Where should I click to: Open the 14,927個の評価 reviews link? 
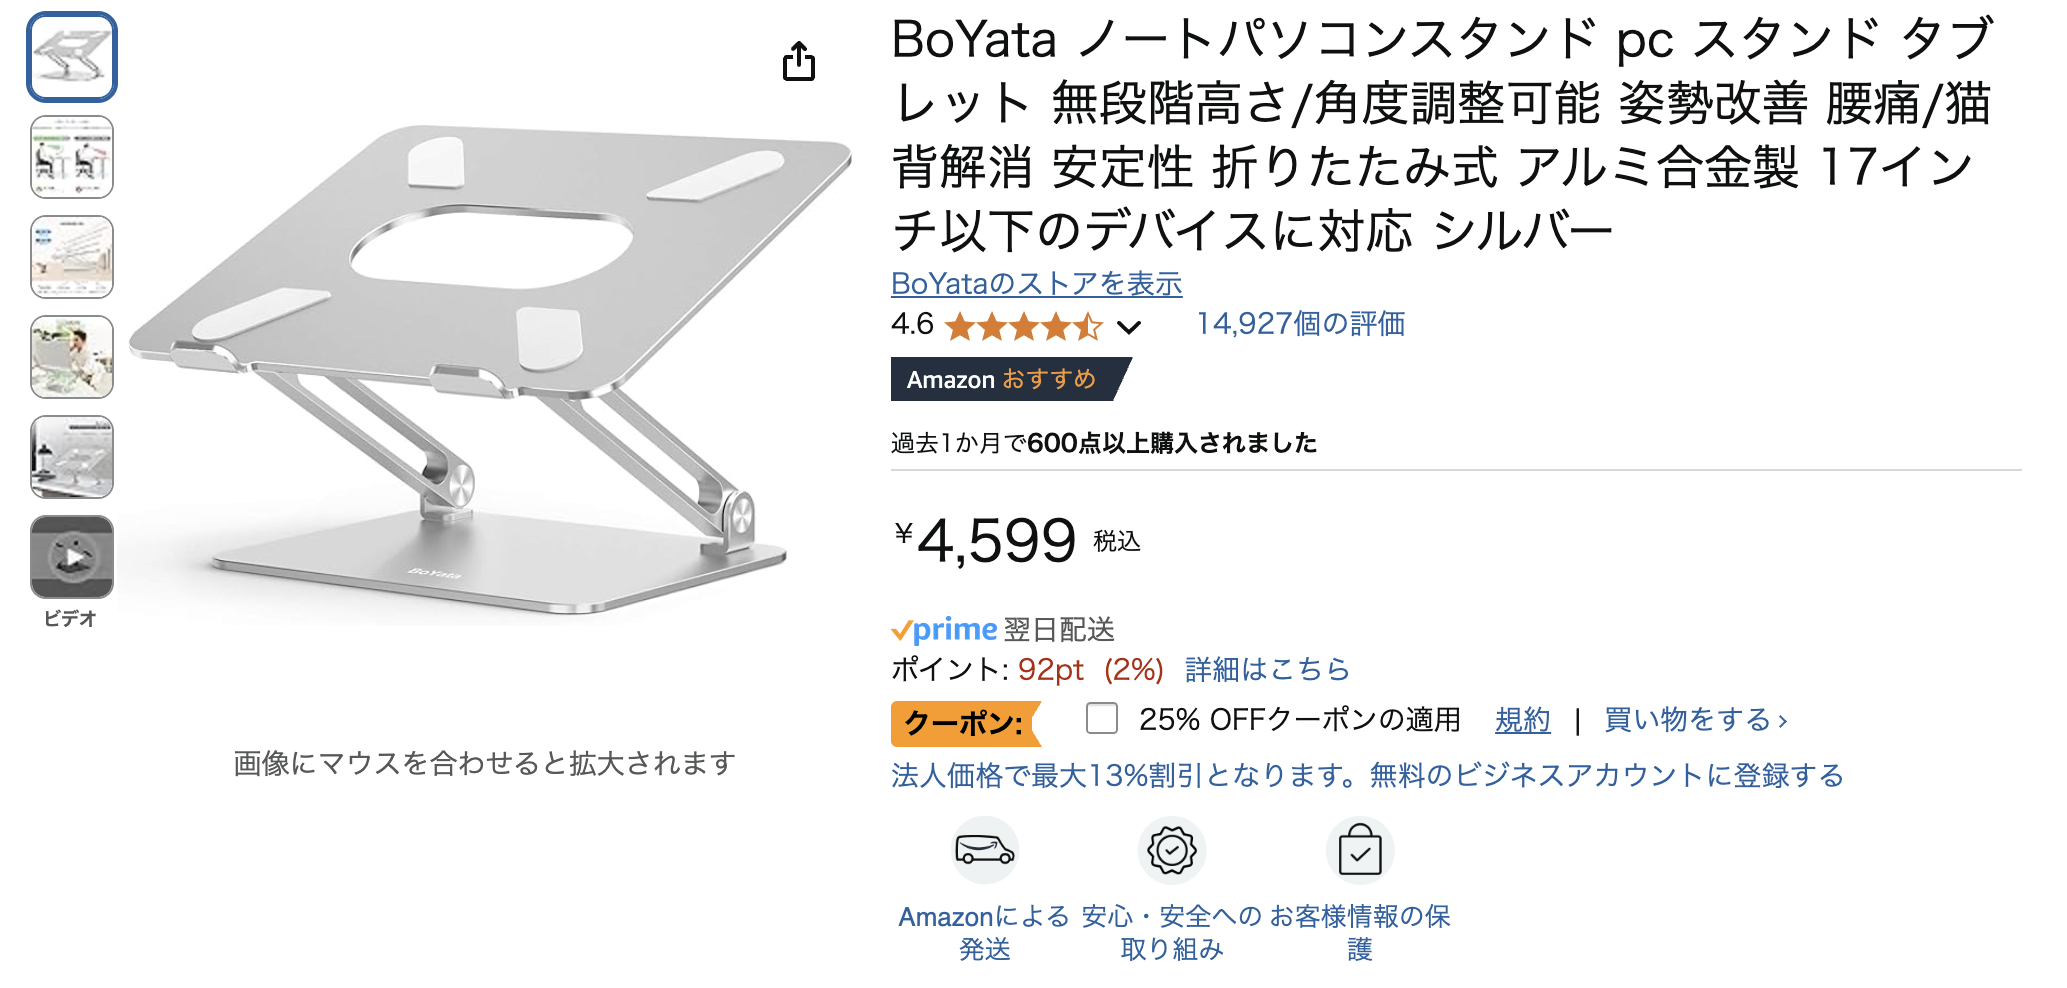coord(1300,324)
